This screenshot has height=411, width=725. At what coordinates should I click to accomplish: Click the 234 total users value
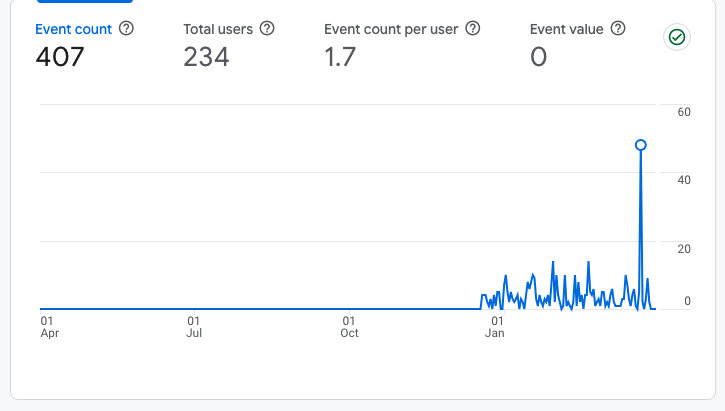click(206, 57)
